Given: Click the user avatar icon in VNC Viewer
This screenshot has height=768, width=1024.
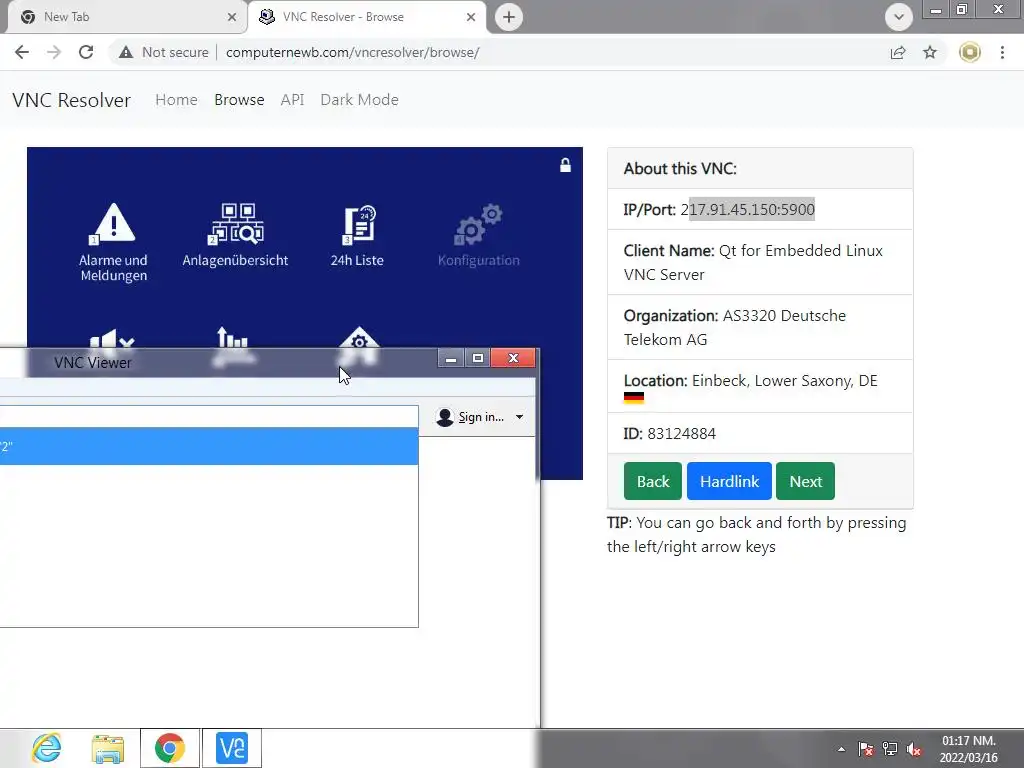Looking at the screenshot, I should tap(445, 417).
